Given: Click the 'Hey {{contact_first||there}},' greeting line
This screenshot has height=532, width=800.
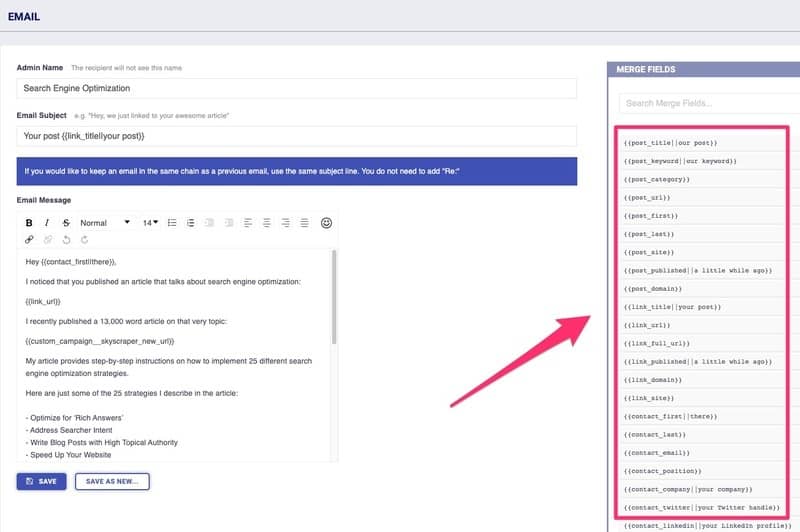Looking at the screenshot, I should [71, 262].
